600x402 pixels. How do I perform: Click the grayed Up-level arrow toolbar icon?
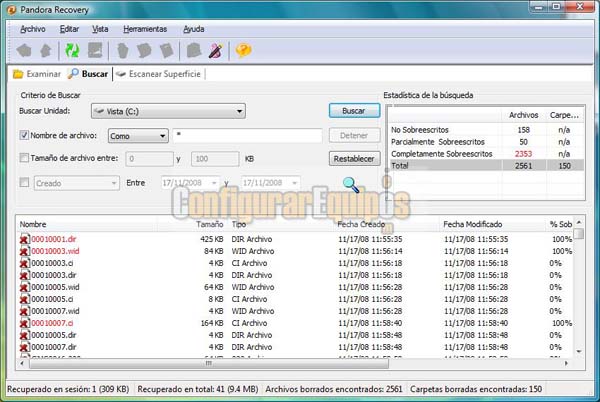click(46, 50)
